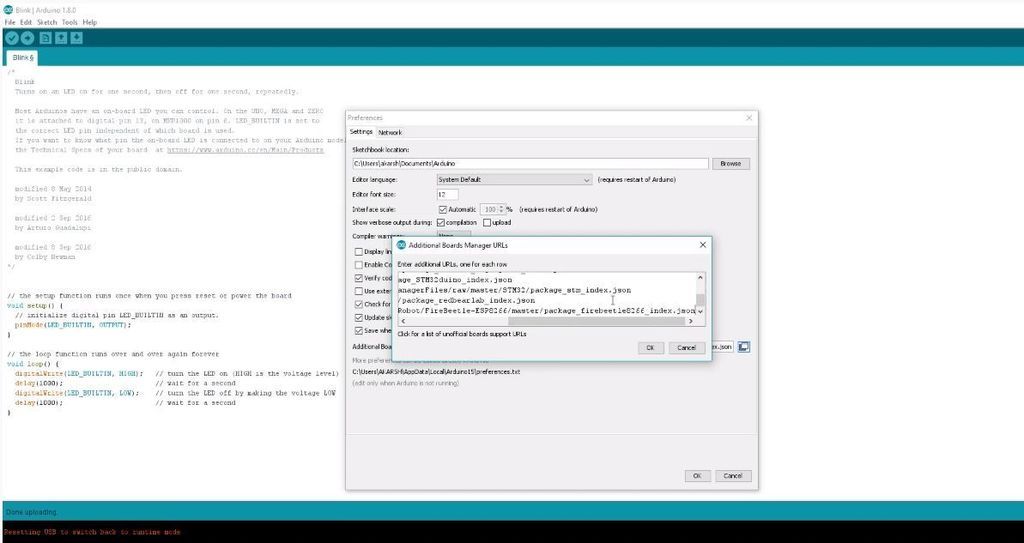Toggle verbose output during upload checkbox
This screenshot has width=1024, height=543.
487,223
